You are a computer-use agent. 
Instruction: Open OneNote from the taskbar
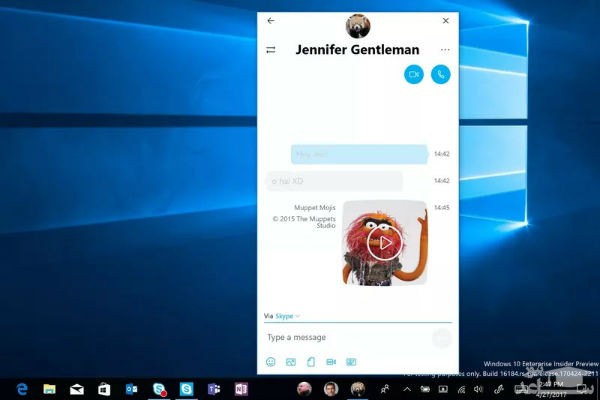pos(241,389)
